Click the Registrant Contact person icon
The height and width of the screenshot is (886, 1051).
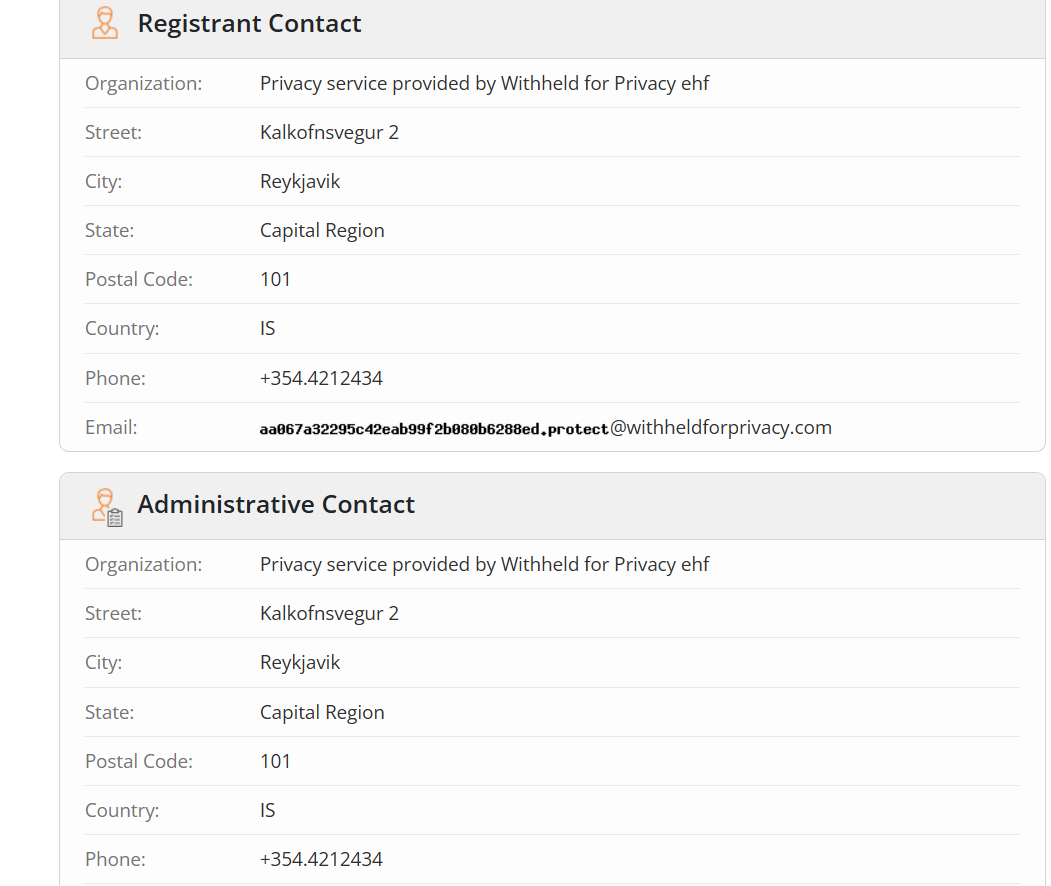pyautogui.click(x=105, y=23)
